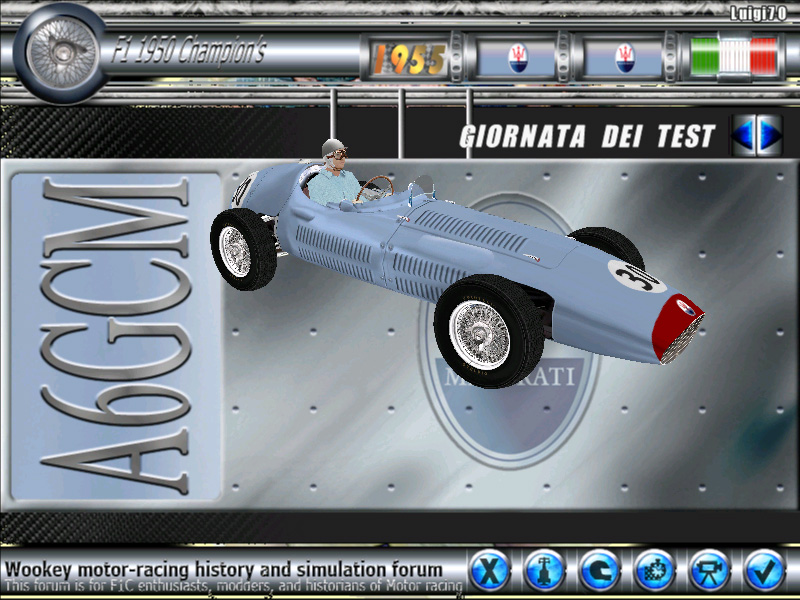Click the F1 1950 Champion's title
Image resolution: width=800 pixels, height=600 pixels.
pos(189,51)
